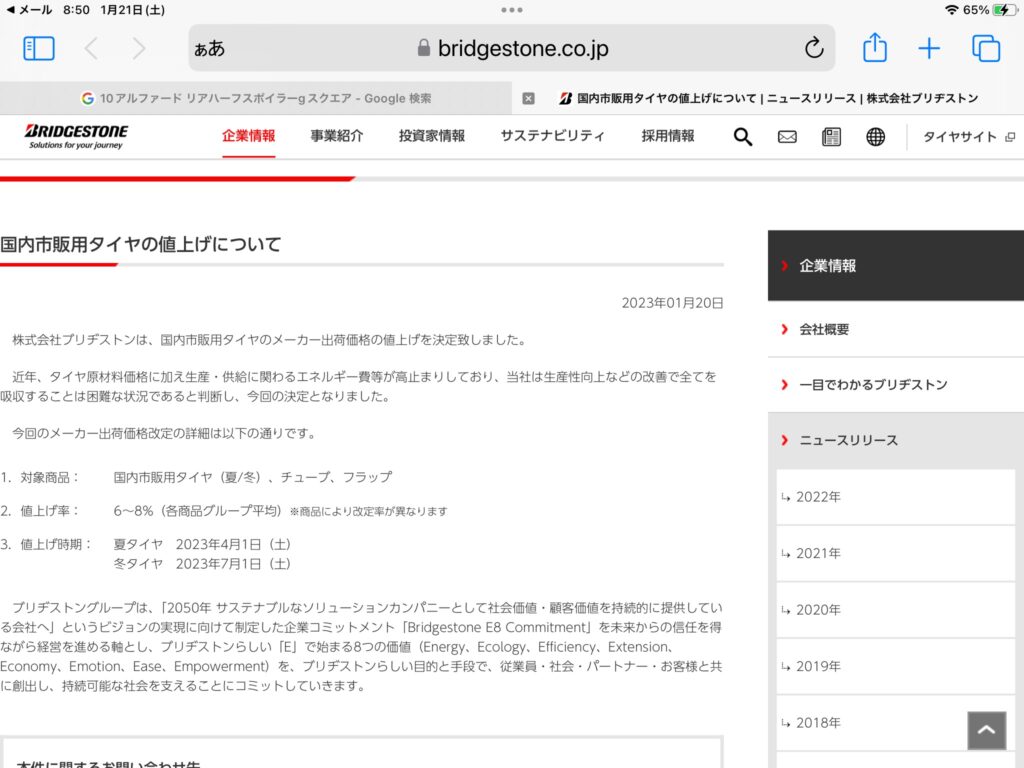Tap the 2023年01月20日 release date
This screenshot has width=1024, height=768.
672,303
